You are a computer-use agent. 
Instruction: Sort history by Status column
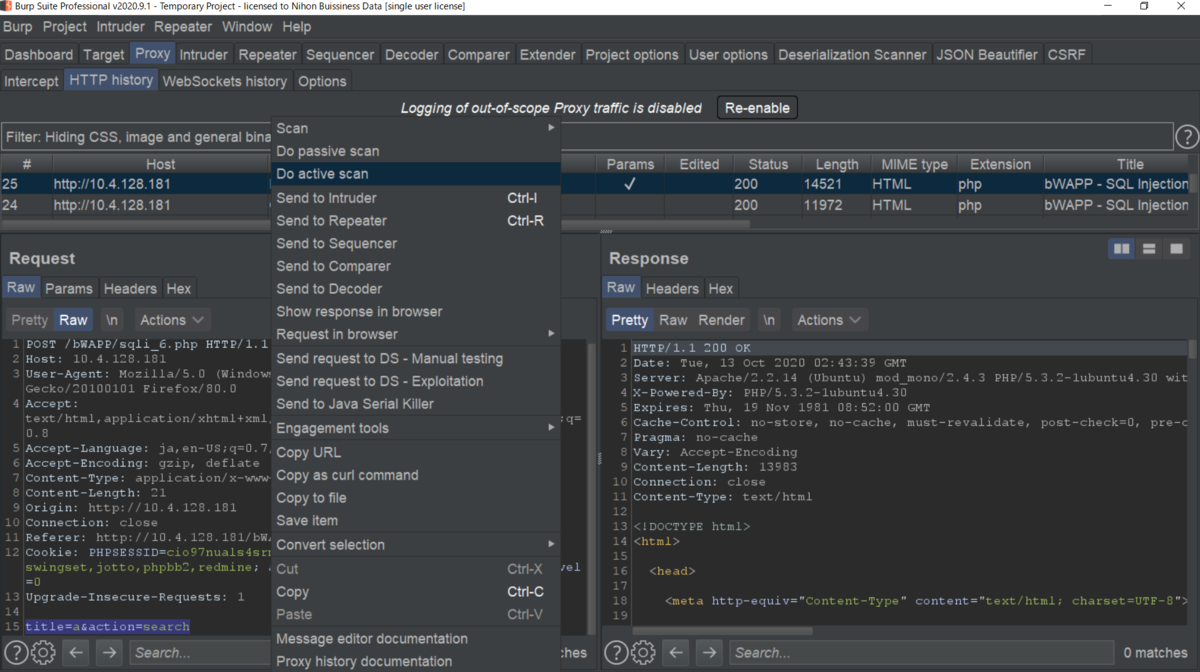[x=768, y=164]
